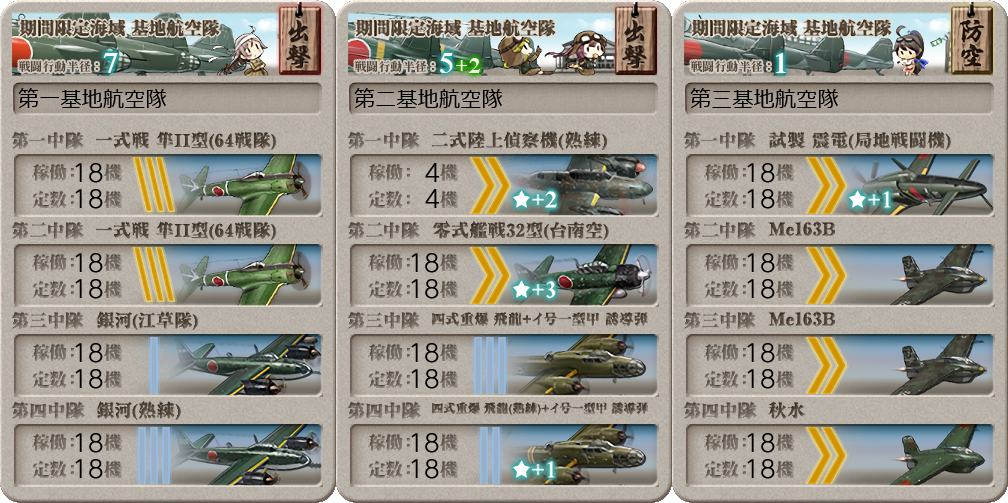The height and width of the screenshot is (503, 1008).
Task: Select the 試製 震電 local fighter image
Action: point(919,184)
